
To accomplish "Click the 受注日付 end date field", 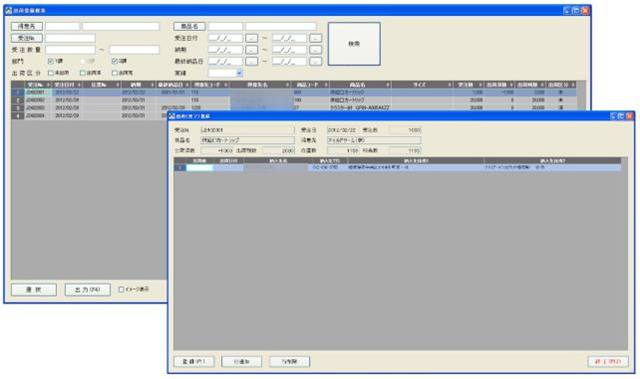I will [x=289, y=38].
